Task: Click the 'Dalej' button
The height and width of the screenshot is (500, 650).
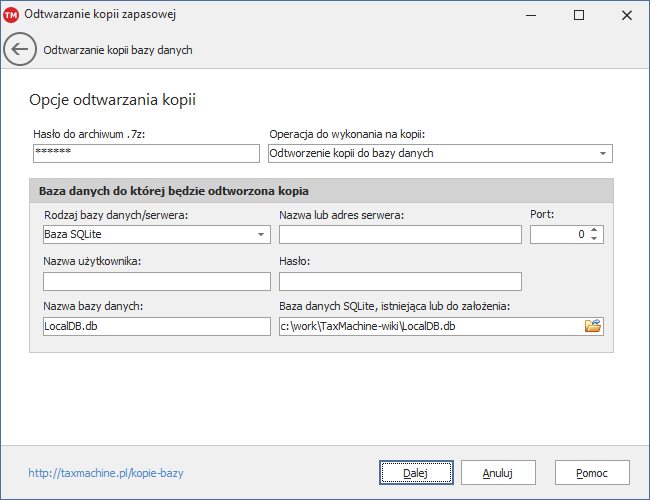Action: coord(416,472)
